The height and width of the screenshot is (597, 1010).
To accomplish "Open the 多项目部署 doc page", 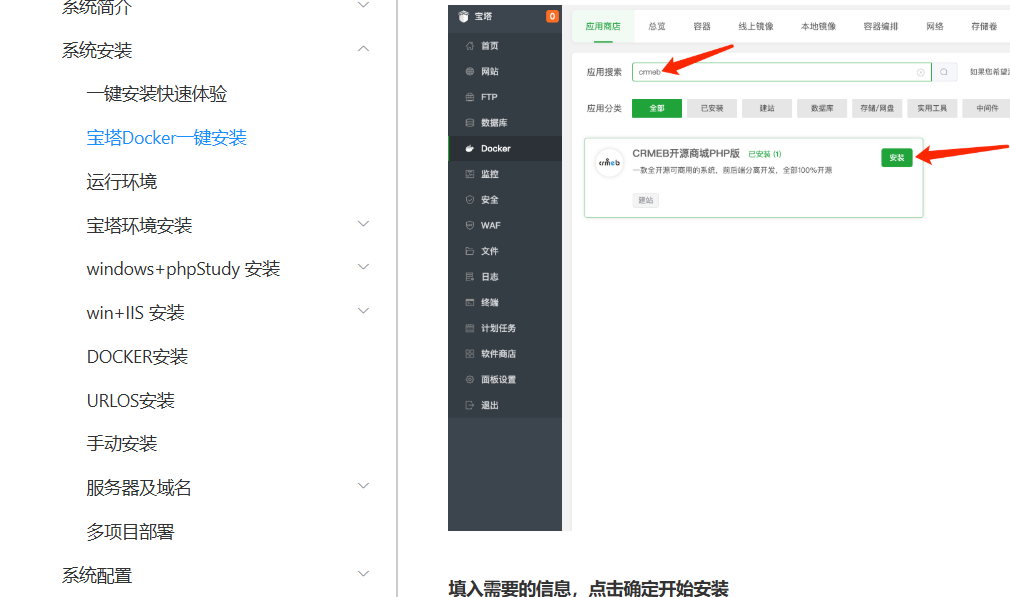I will pyautogui.click(x=130, y=532).
